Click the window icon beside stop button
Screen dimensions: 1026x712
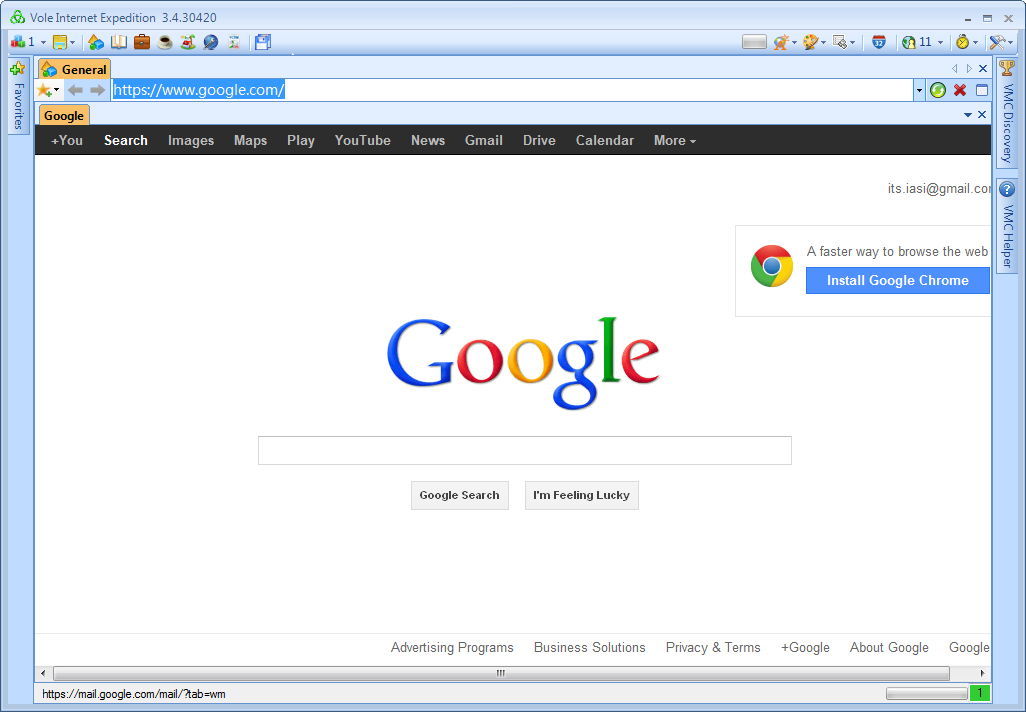tap(982, 90)
